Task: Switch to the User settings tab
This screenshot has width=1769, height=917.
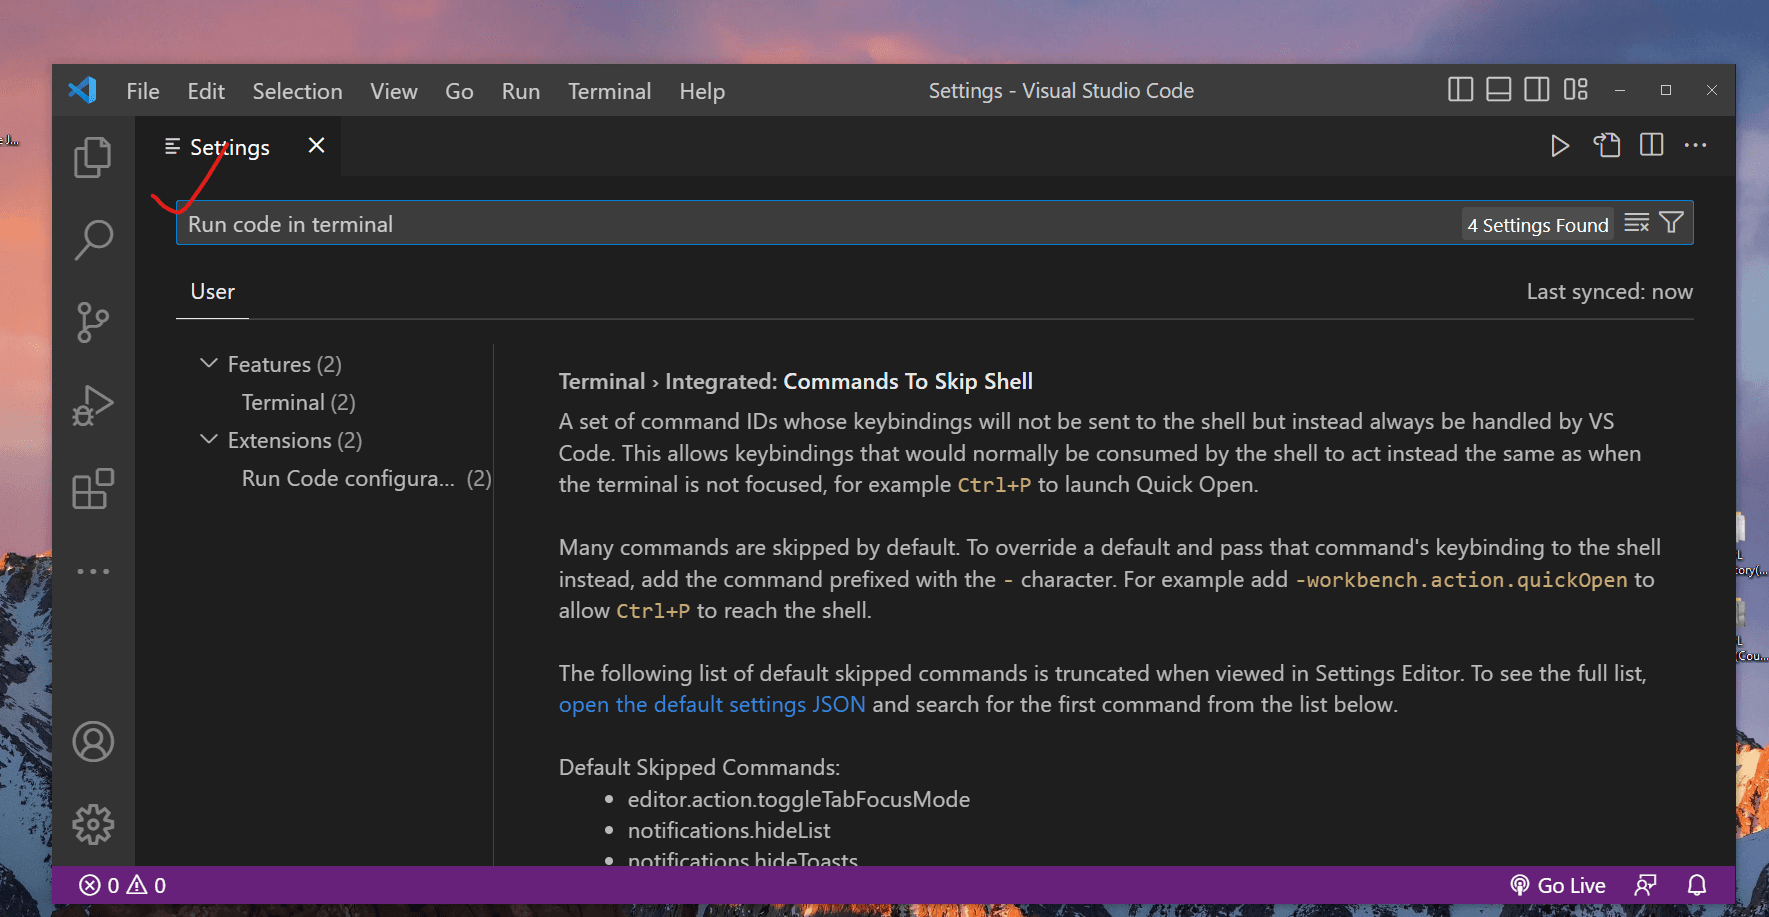Action: pyautogui.click(x=213, y=292)
